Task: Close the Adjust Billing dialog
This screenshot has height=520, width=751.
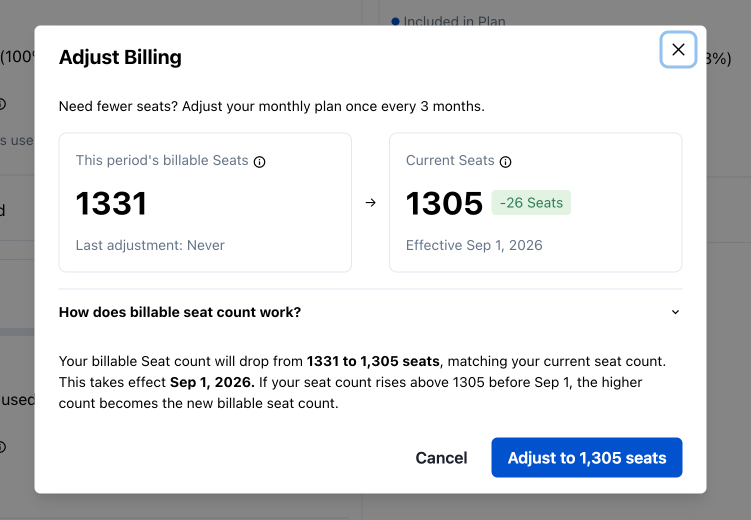Action: click(678, 49)
